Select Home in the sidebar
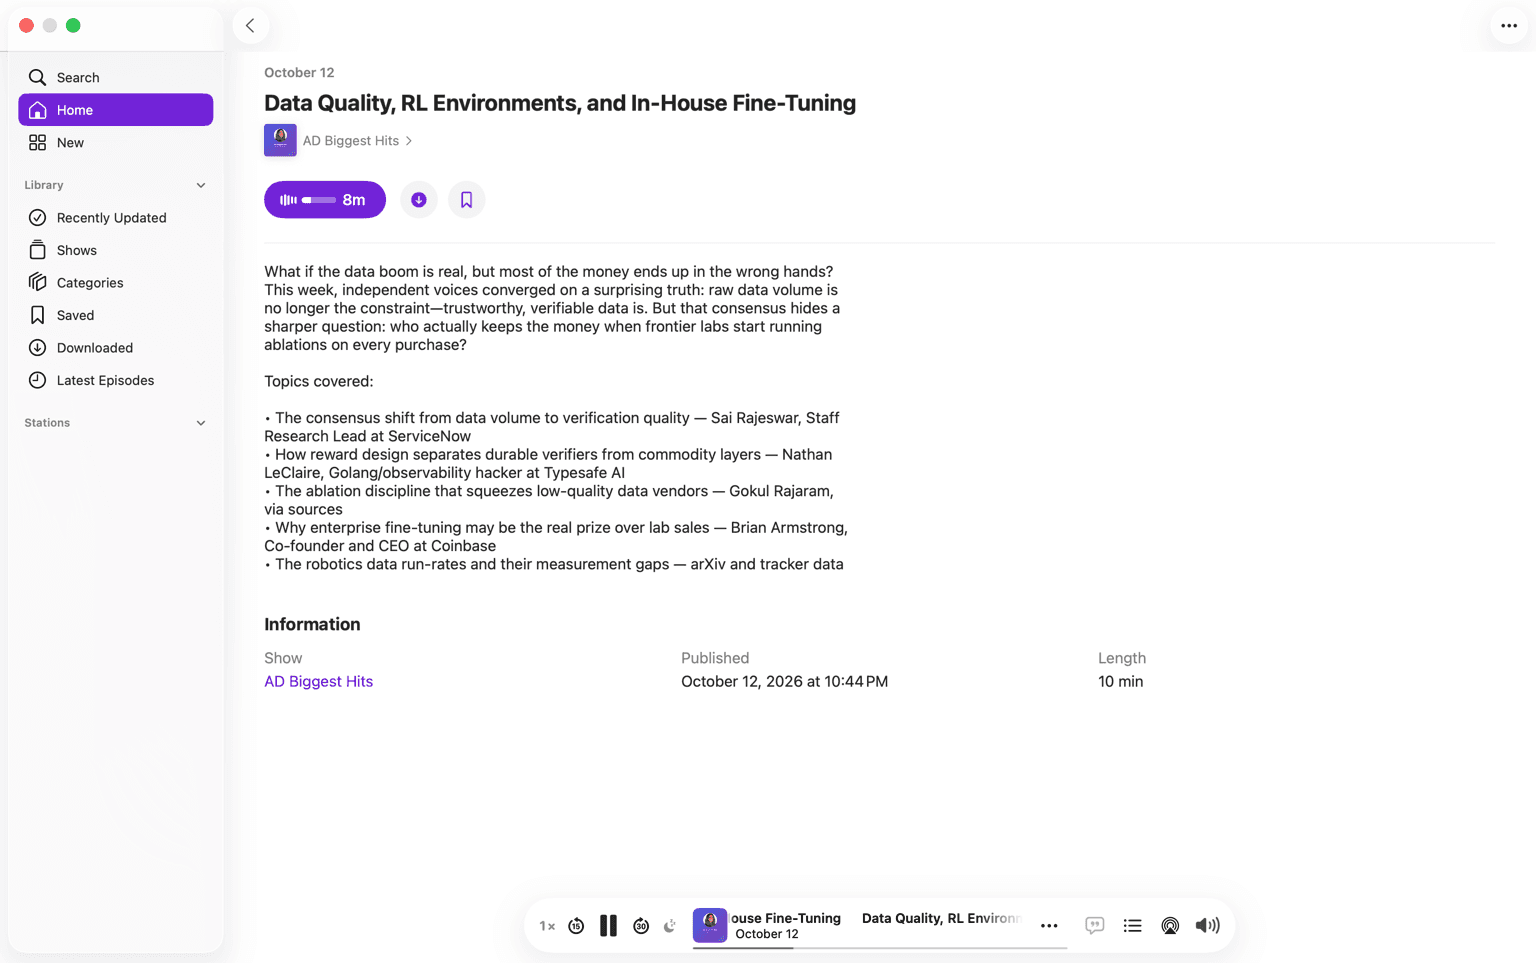Viewport: 1536px width, 963px height. point(116,110)
